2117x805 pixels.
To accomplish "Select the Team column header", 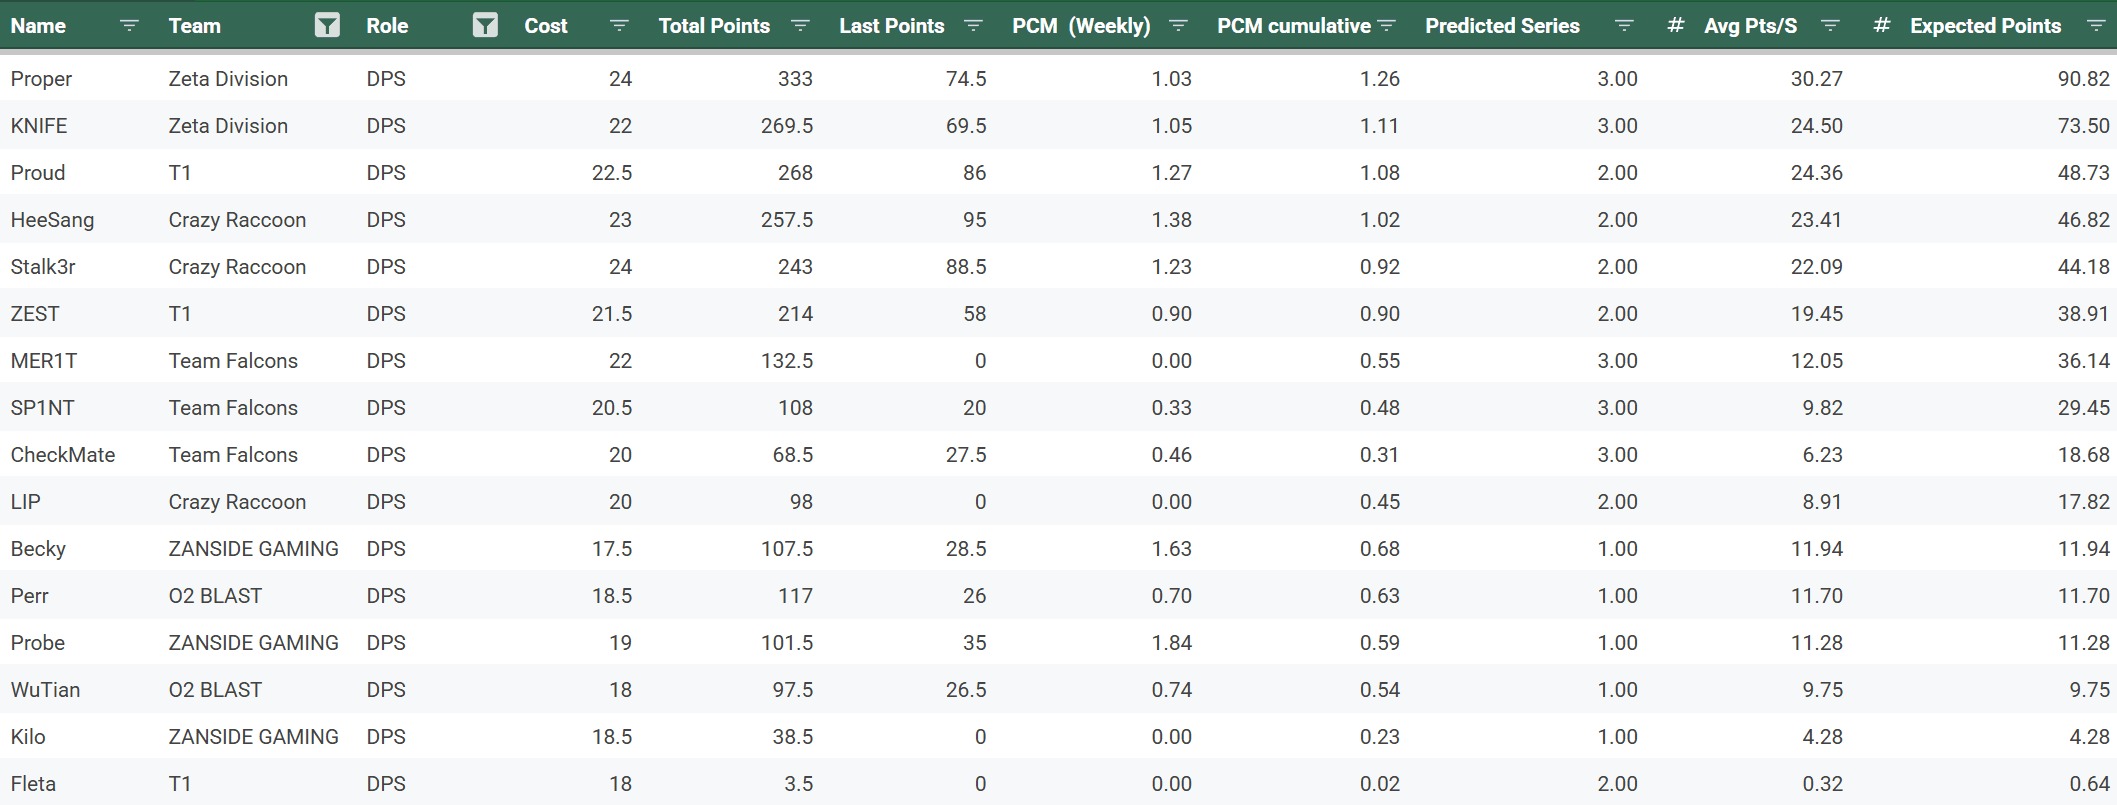I will pyautogui.click(x=195, y=26).
